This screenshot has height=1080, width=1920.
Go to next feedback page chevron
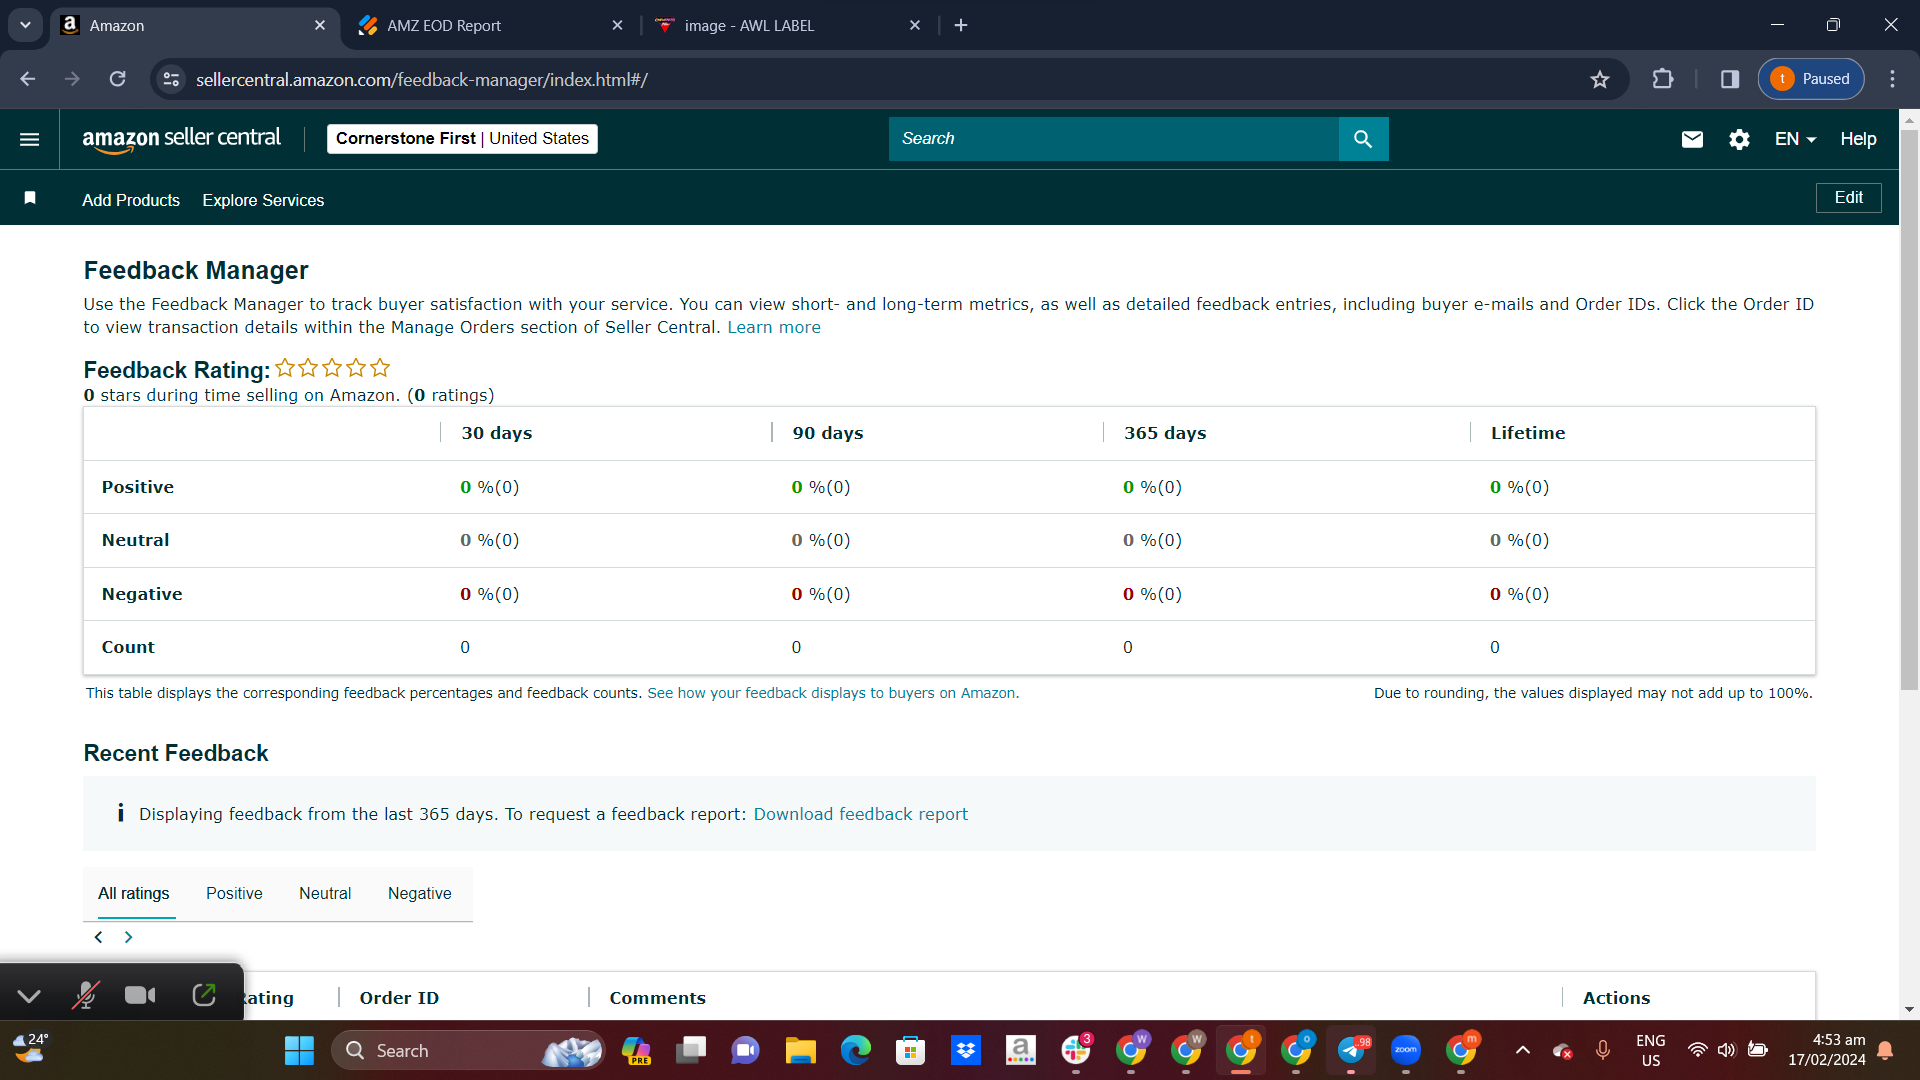pos(128,937)
